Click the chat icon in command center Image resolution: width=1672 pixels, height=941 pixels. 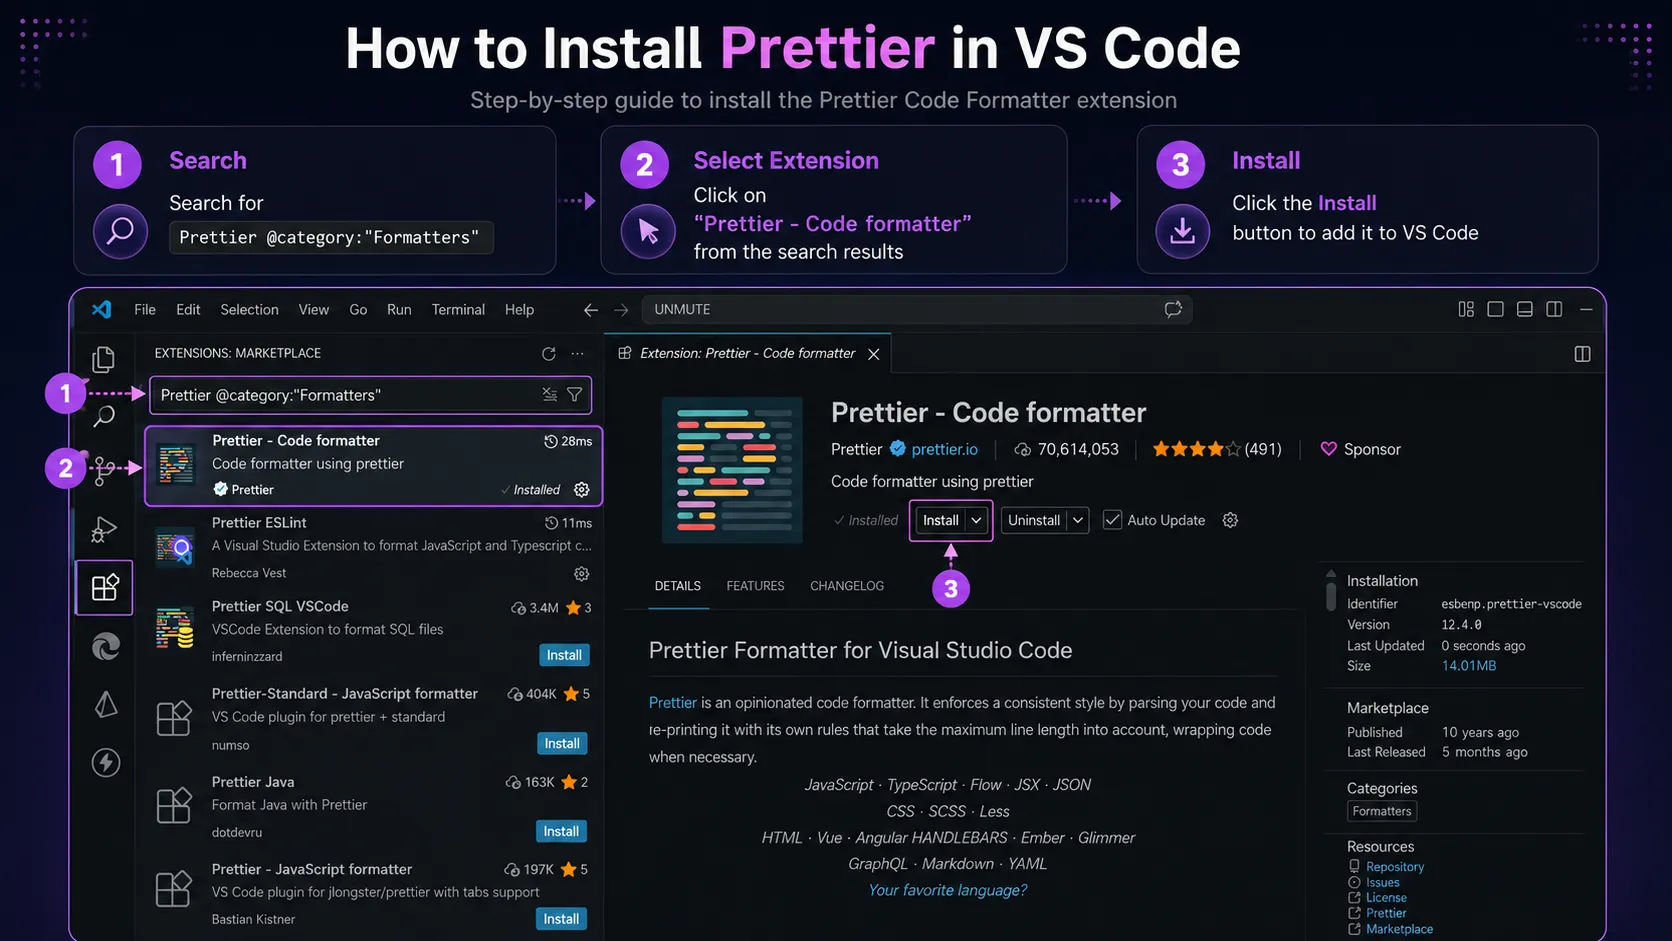tap(1173, 309)
